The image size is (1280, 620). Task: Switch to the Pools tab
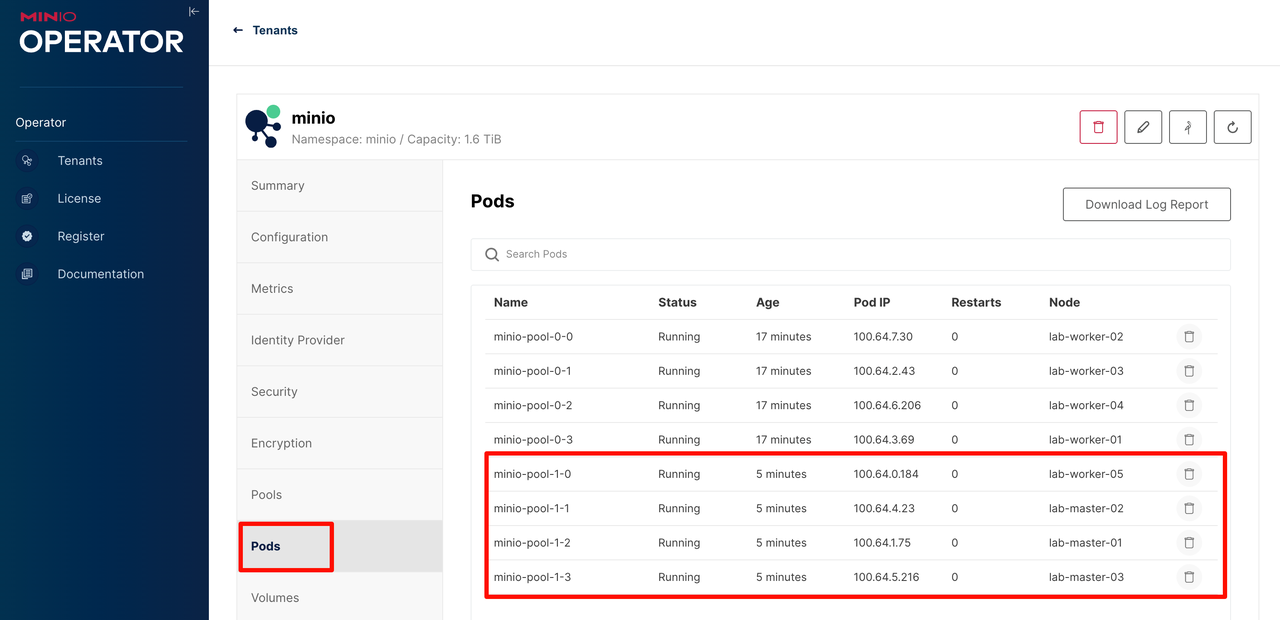coord(340,495)
